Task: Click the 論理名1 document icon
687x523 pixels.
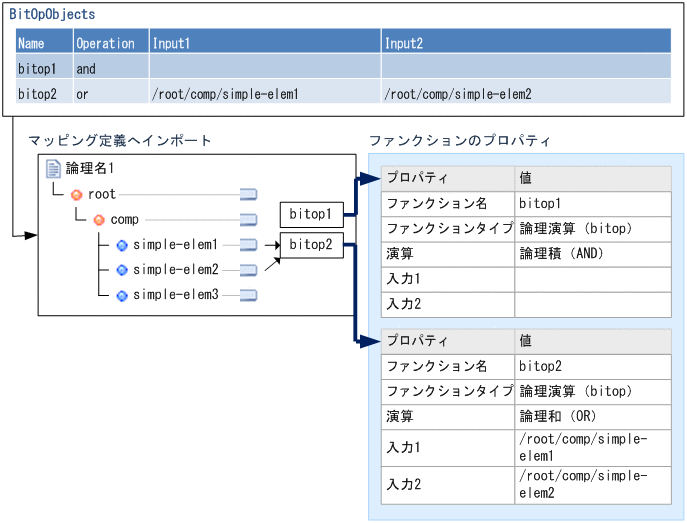Action: click(x=54, y=169)
